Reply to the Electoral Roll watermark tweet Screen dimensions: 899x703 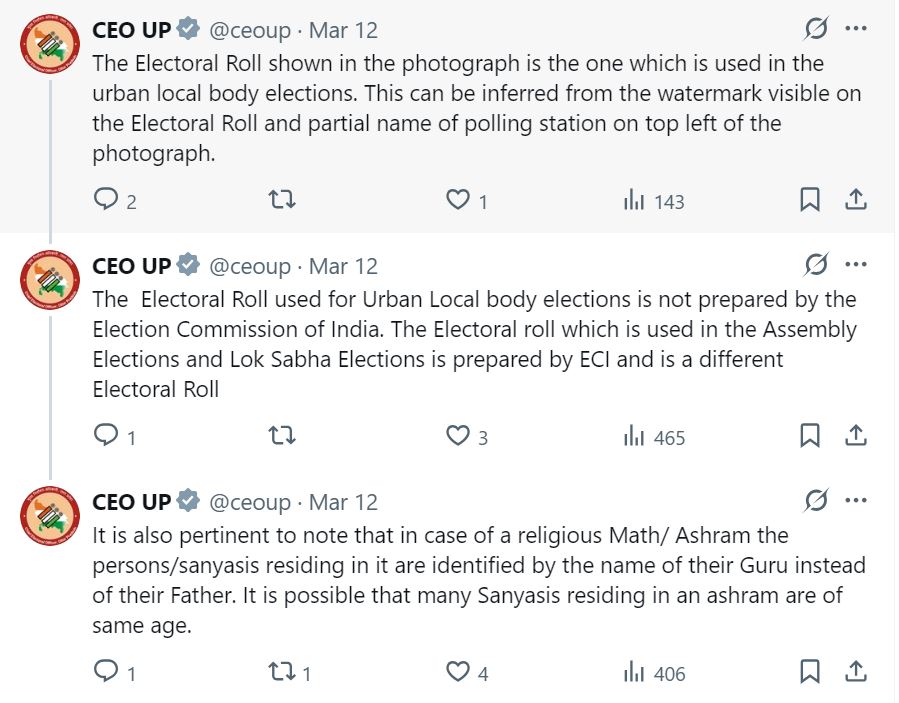[104, 199]
